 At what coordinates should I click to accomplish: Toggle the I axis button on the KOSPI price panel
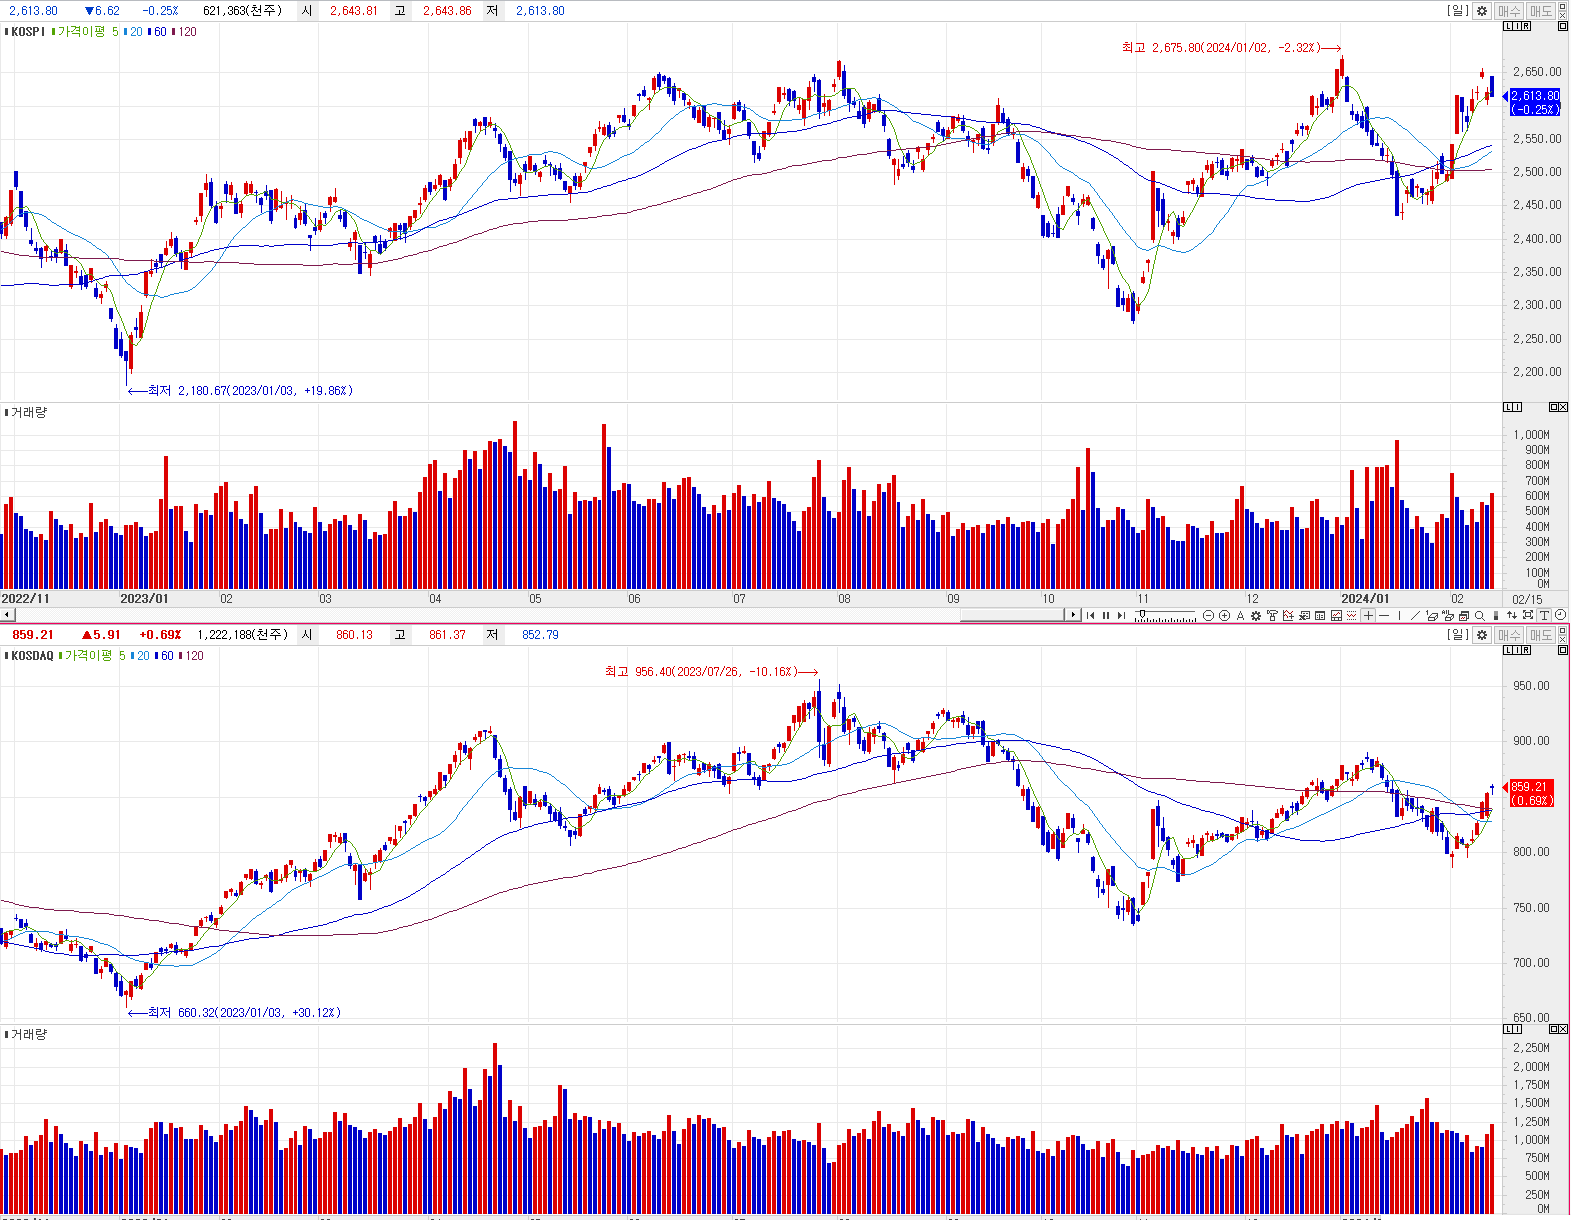pyautogui.click(x=1516, y=26)
